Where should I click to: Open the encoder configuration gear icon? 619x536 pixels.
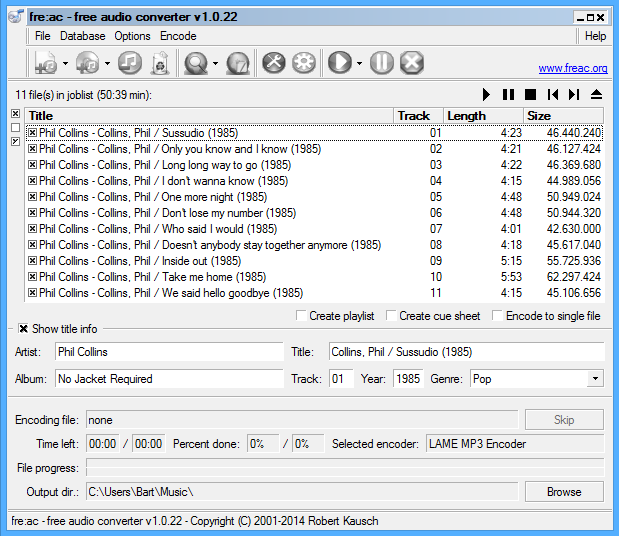(304, 63)
